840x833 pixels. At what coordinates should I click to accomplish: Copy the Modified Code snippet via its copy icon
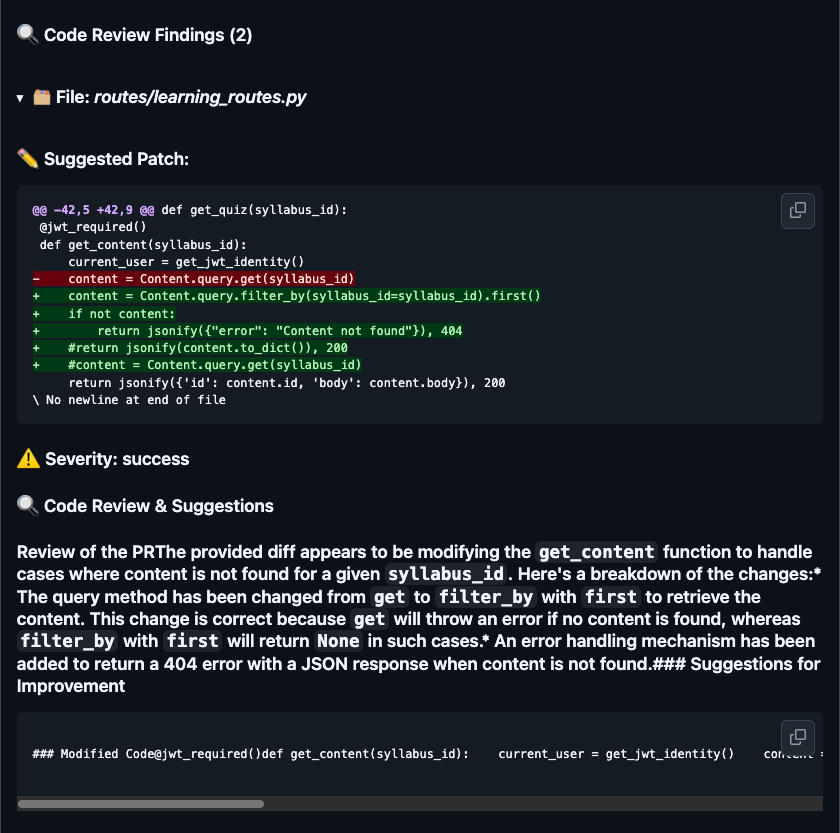[x=797, y=737]
